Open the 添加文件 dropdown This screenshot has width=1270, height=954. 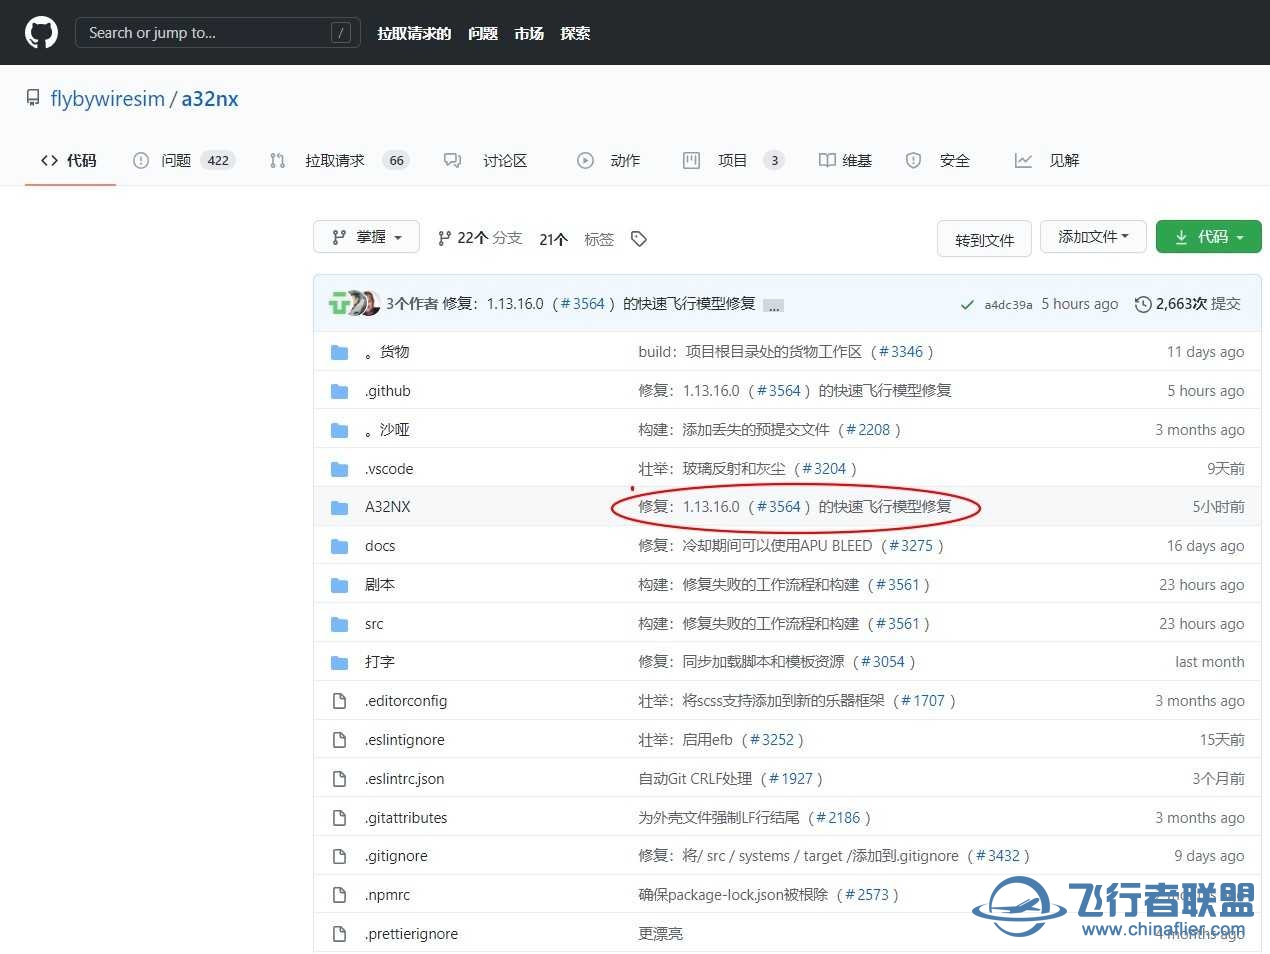pyautogui.click(x=1093, y=236)
